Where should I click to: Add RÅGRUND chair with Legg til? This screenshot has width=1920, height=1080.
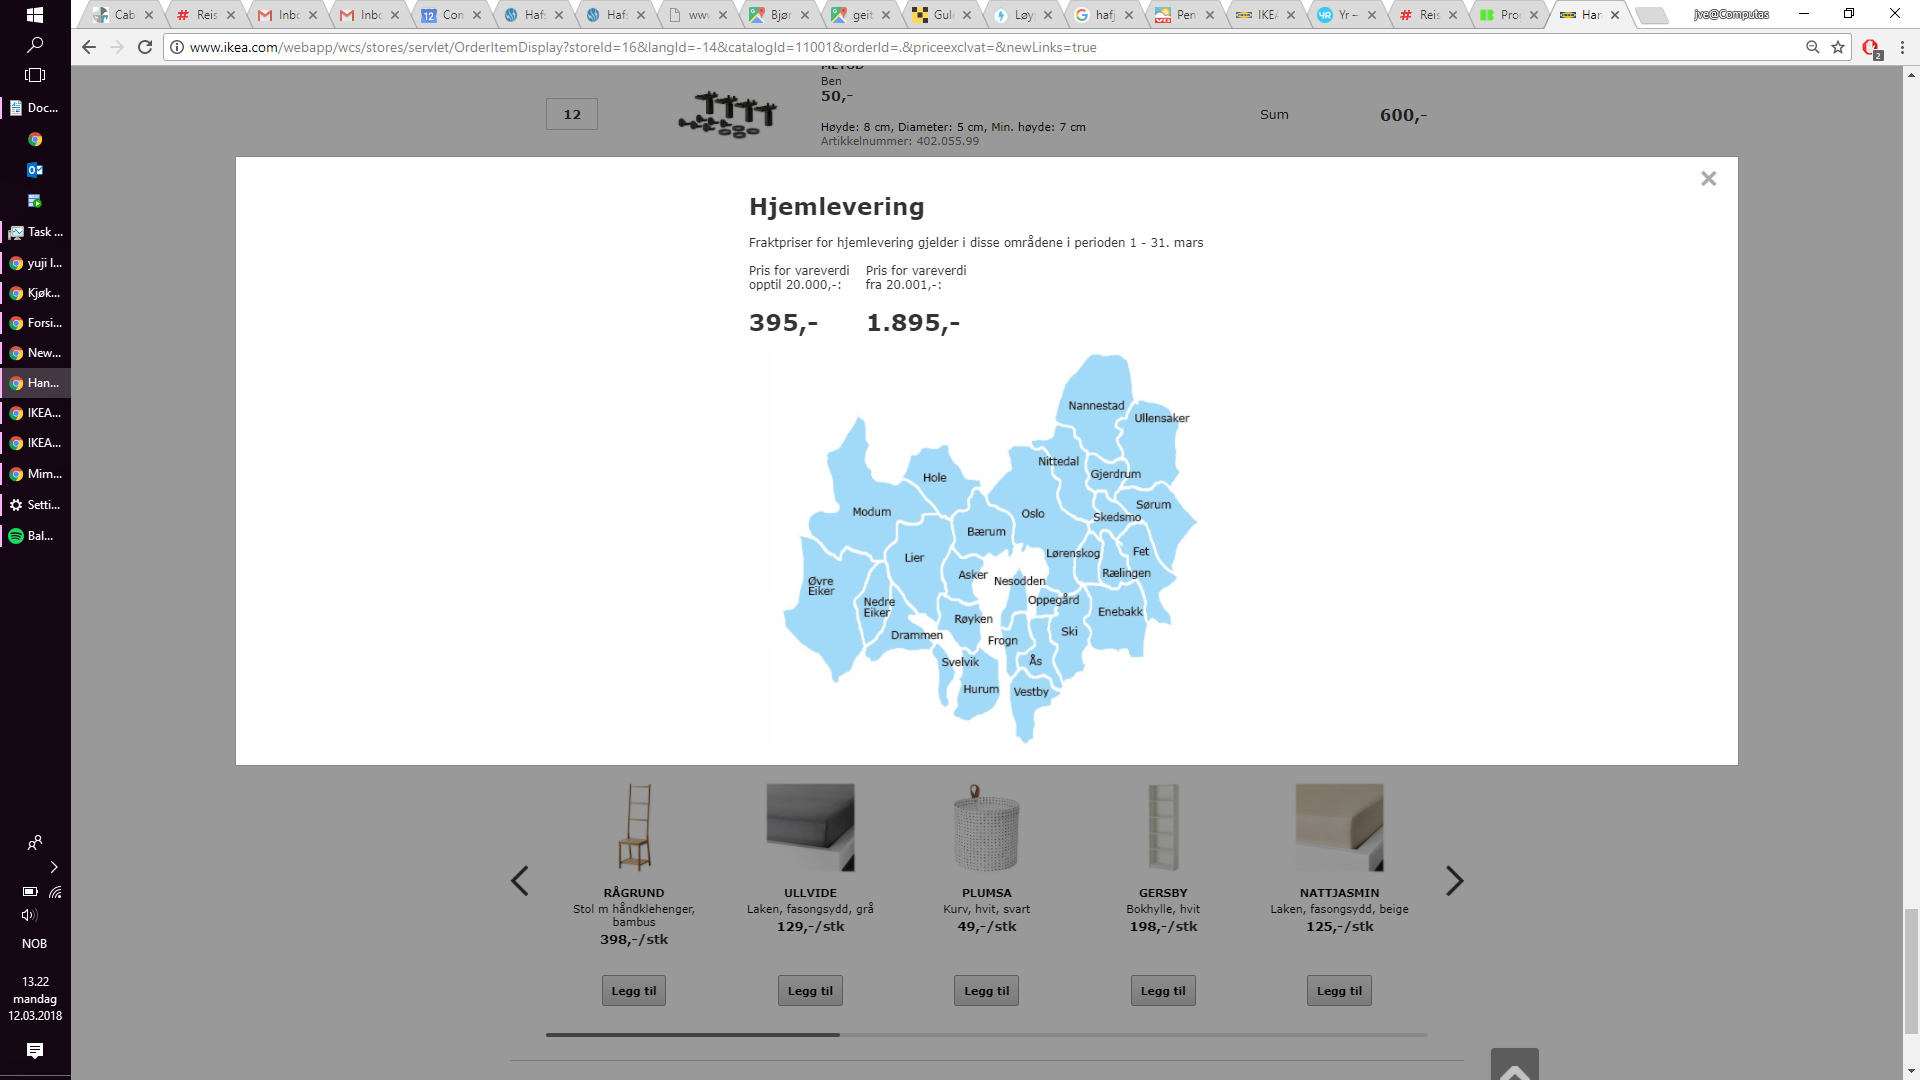click(634, 991)
